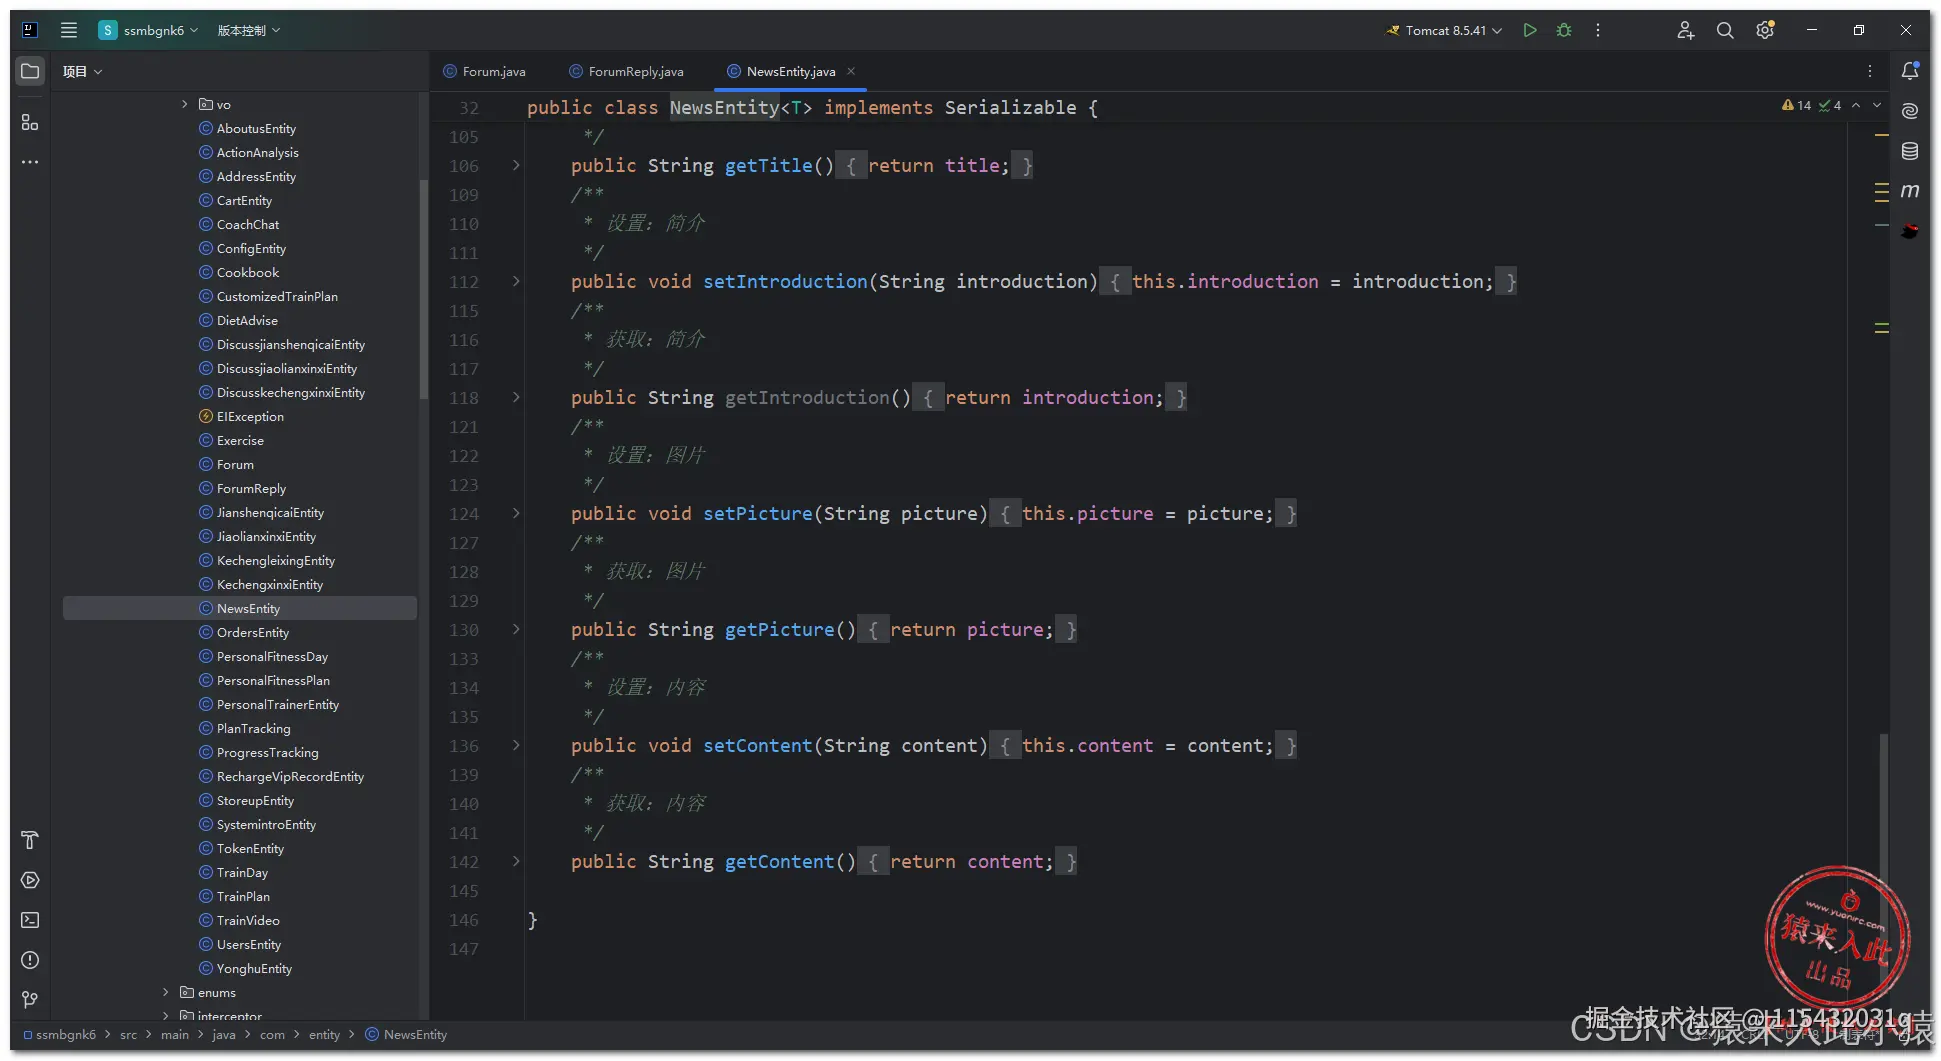The width and height of the screenshot is (1941, 1061).
Task: Switch to the Forum.java tab
Action: point(485,71)
